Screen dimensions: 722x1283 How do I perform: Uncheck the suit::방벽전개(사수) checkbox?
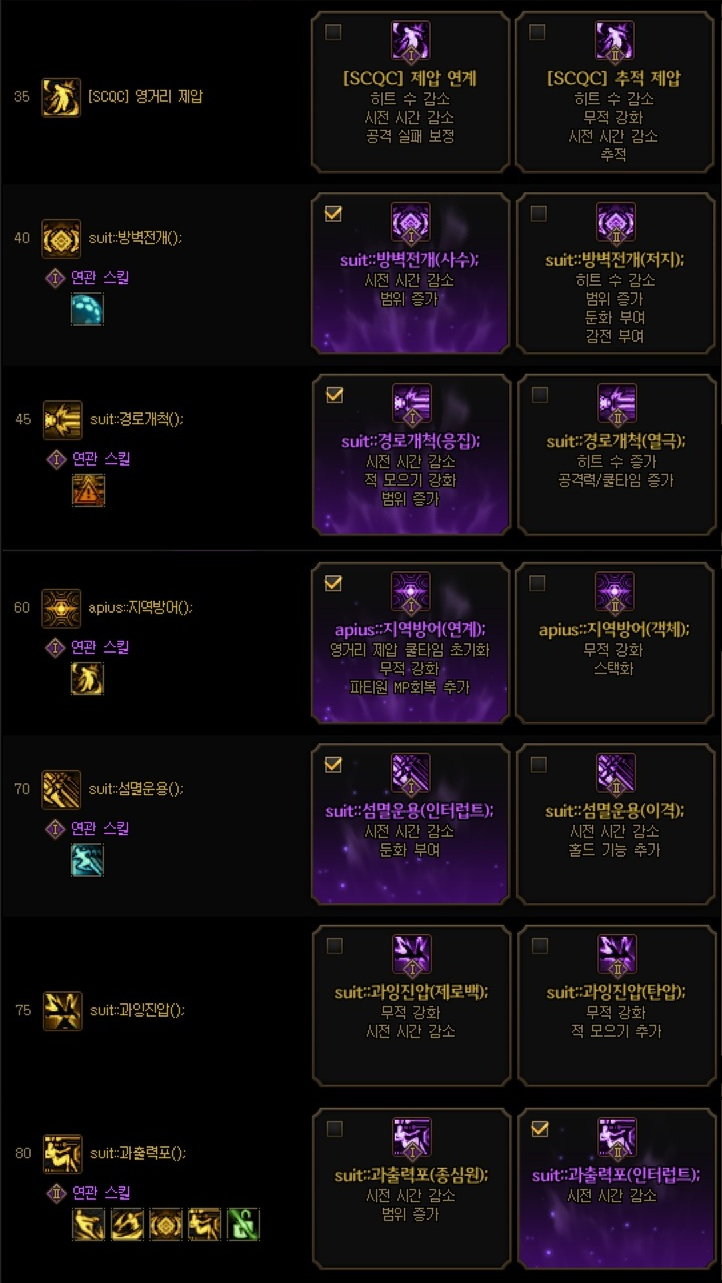click(333, 213)
